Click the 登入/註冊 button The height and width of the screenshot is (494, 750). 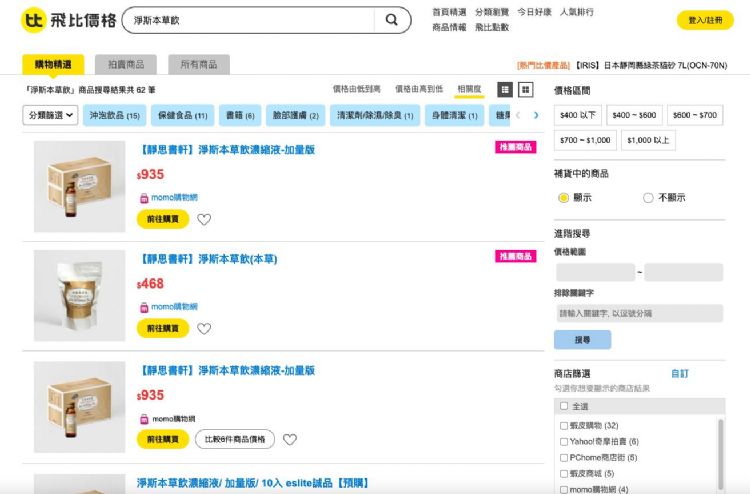coord(705,20)
